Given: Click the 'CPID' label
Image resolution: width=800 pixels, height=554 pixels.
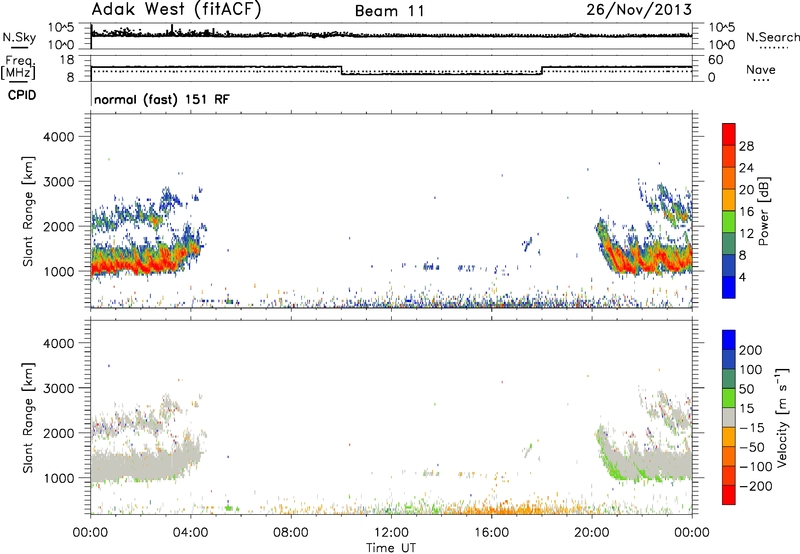Looking at the screenshot, I should (x=22, y=95).
